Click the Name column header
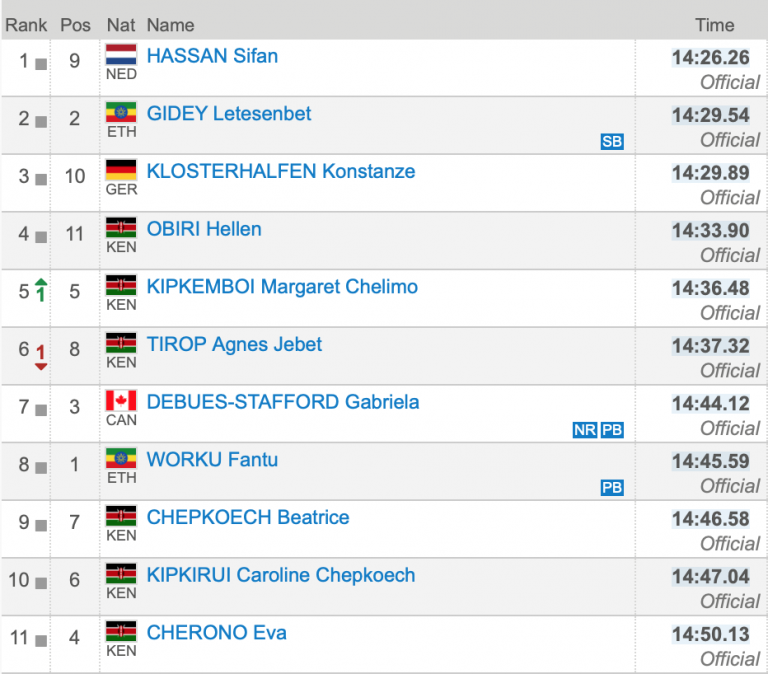The width and height of the screenshot is (768, 674). pos(170,25)
